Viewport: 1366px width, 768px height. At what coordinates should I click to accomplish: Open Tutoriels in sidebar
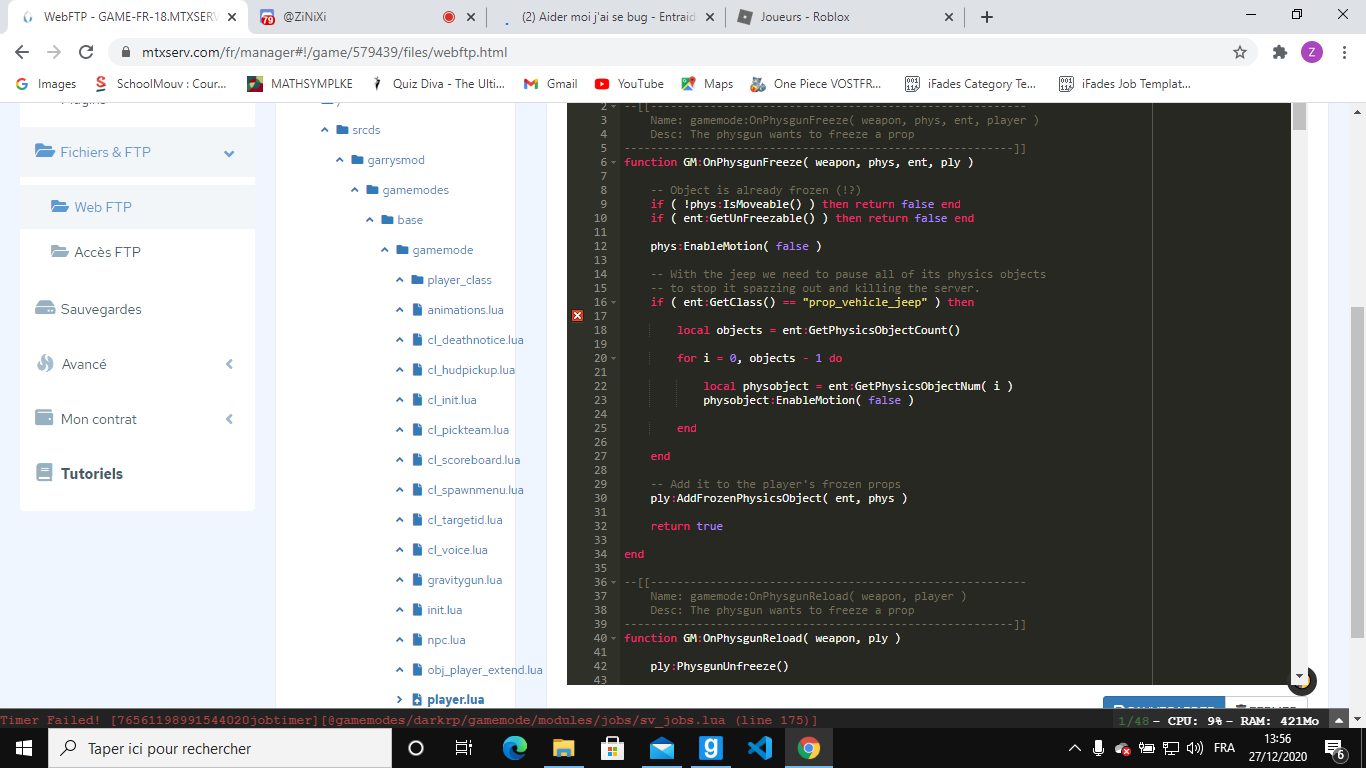coord(92,474)
